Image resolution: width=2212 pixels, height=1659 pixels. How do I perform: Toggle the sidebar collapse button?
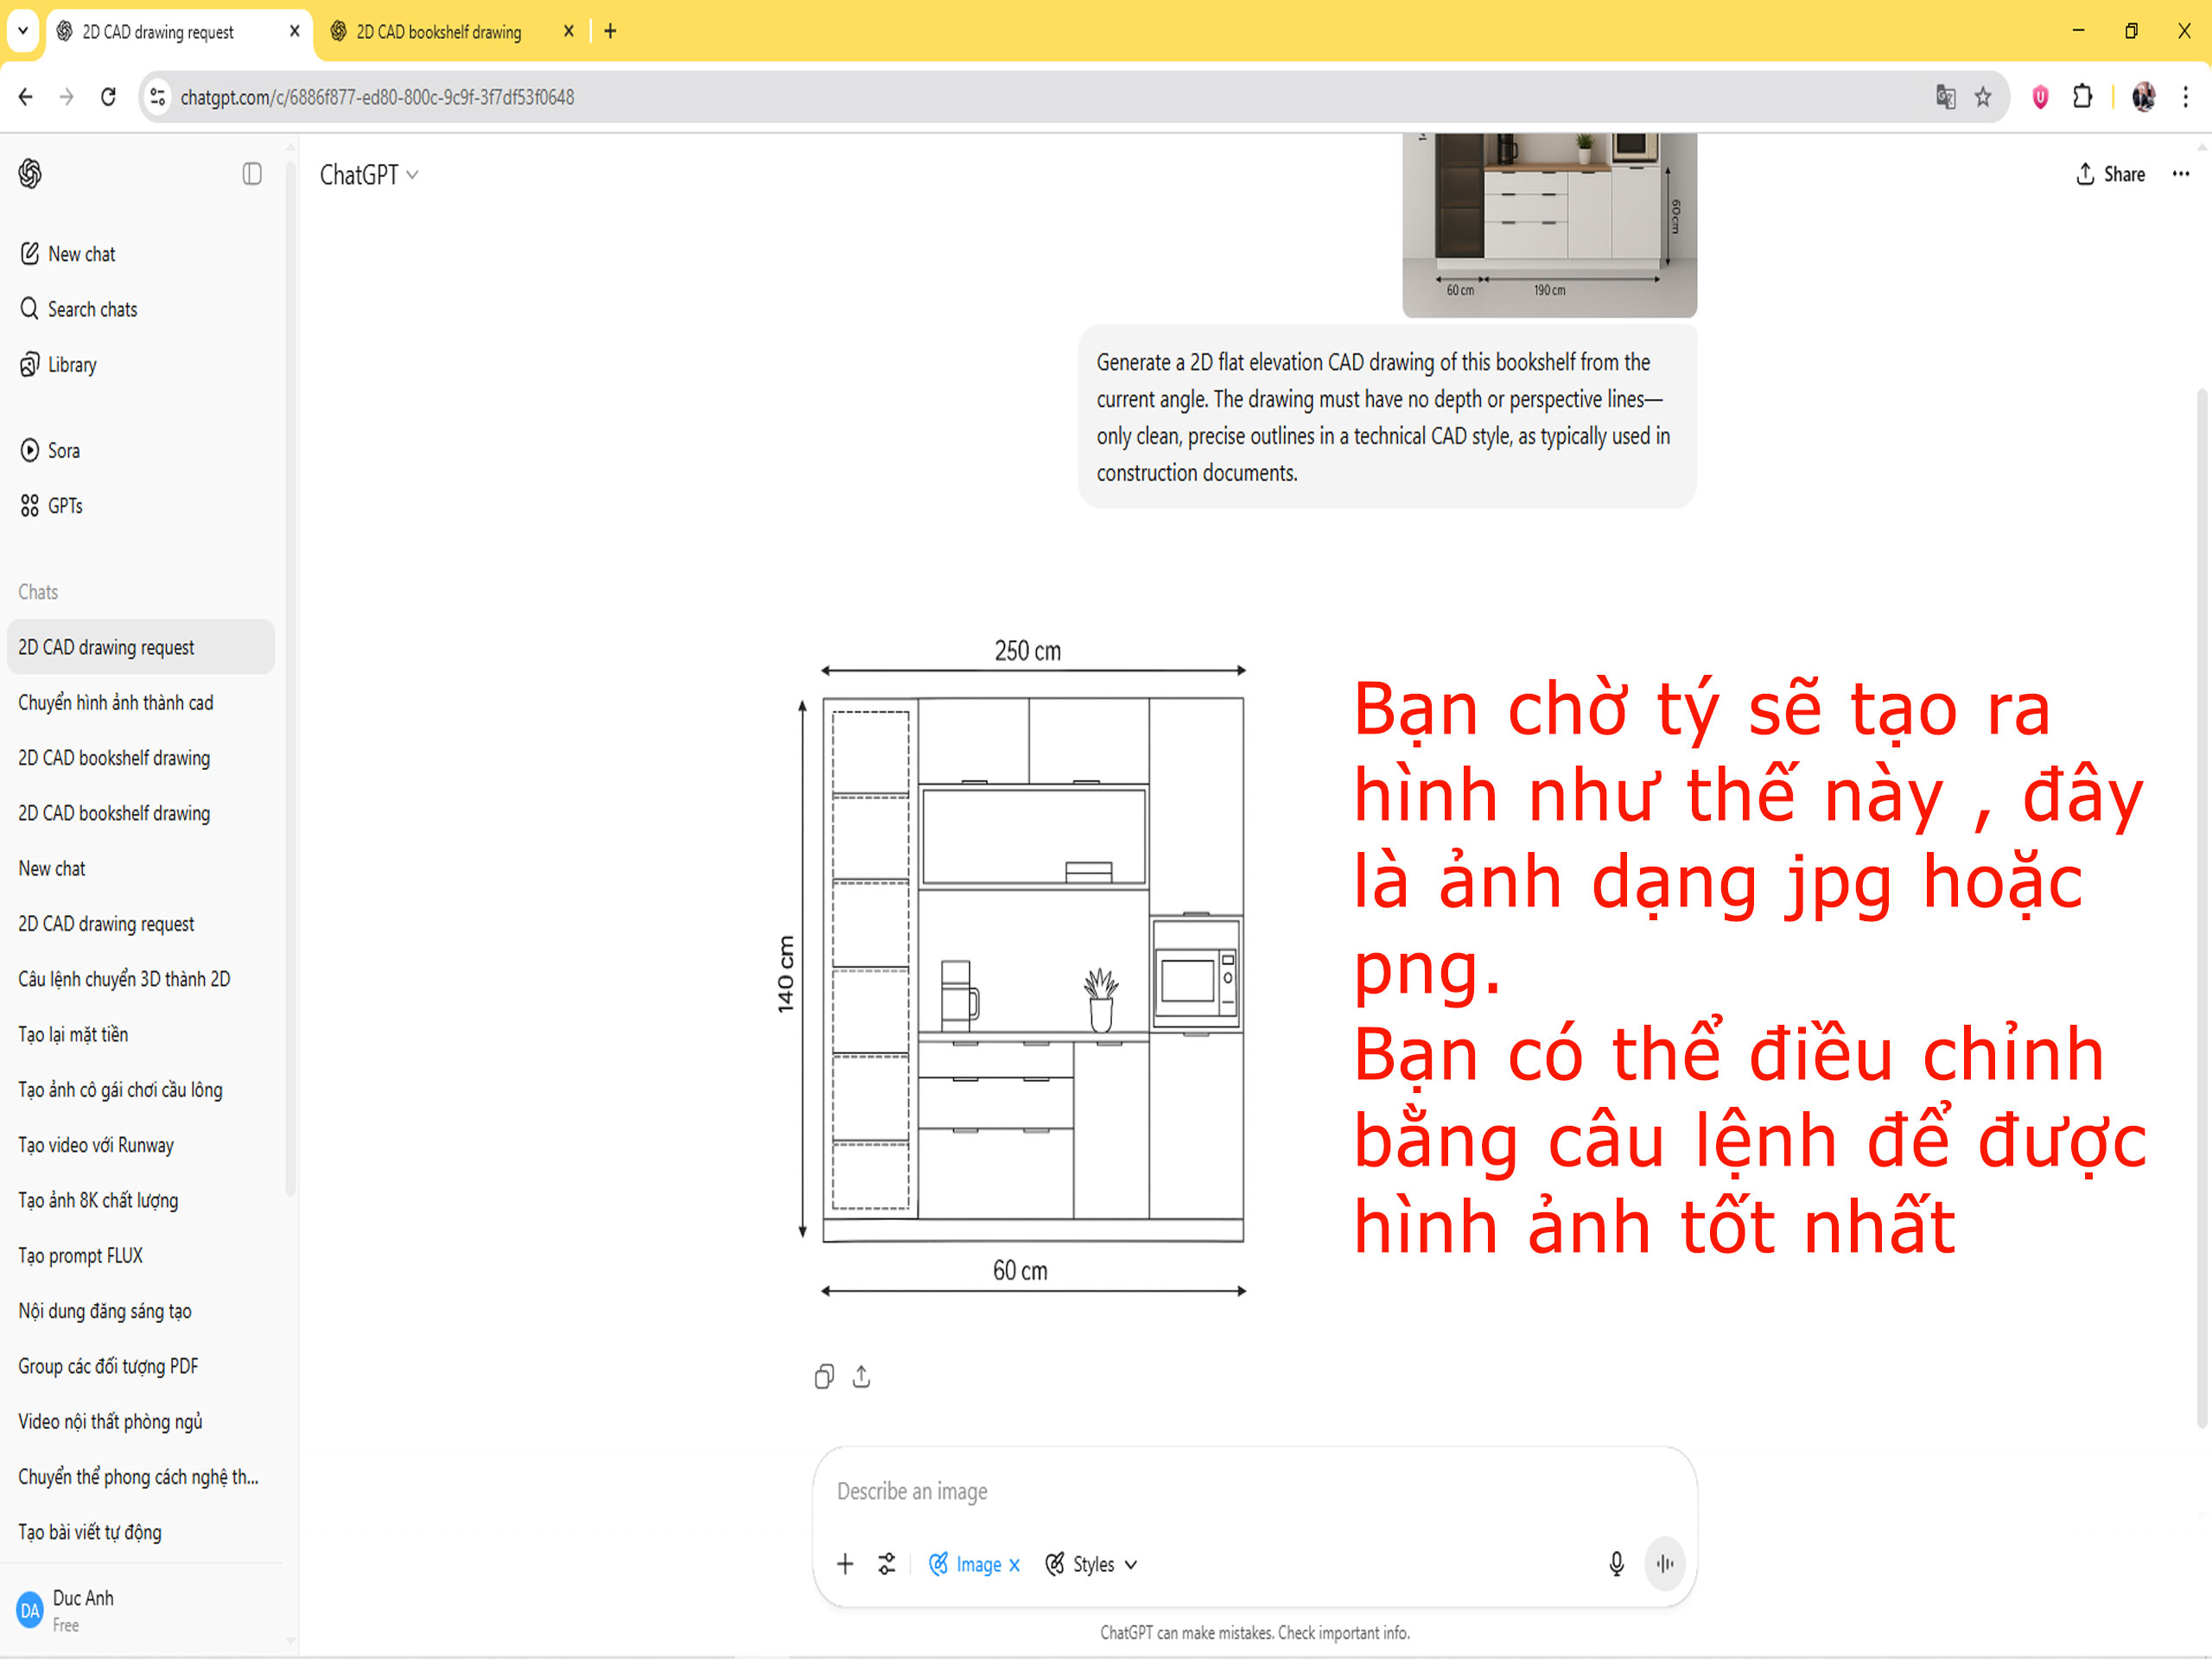pos(252,174)
